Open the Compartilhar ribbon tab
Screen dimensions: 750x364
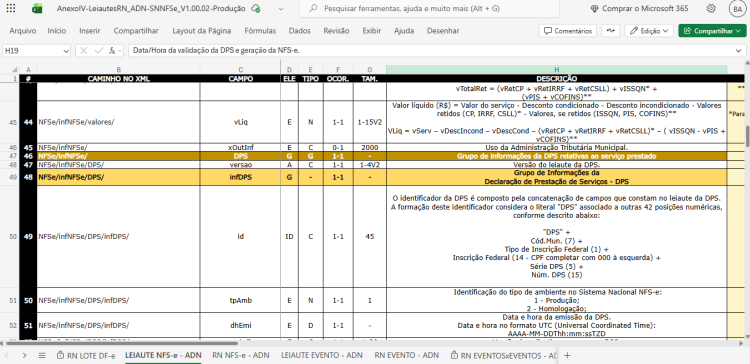(136, 31)
